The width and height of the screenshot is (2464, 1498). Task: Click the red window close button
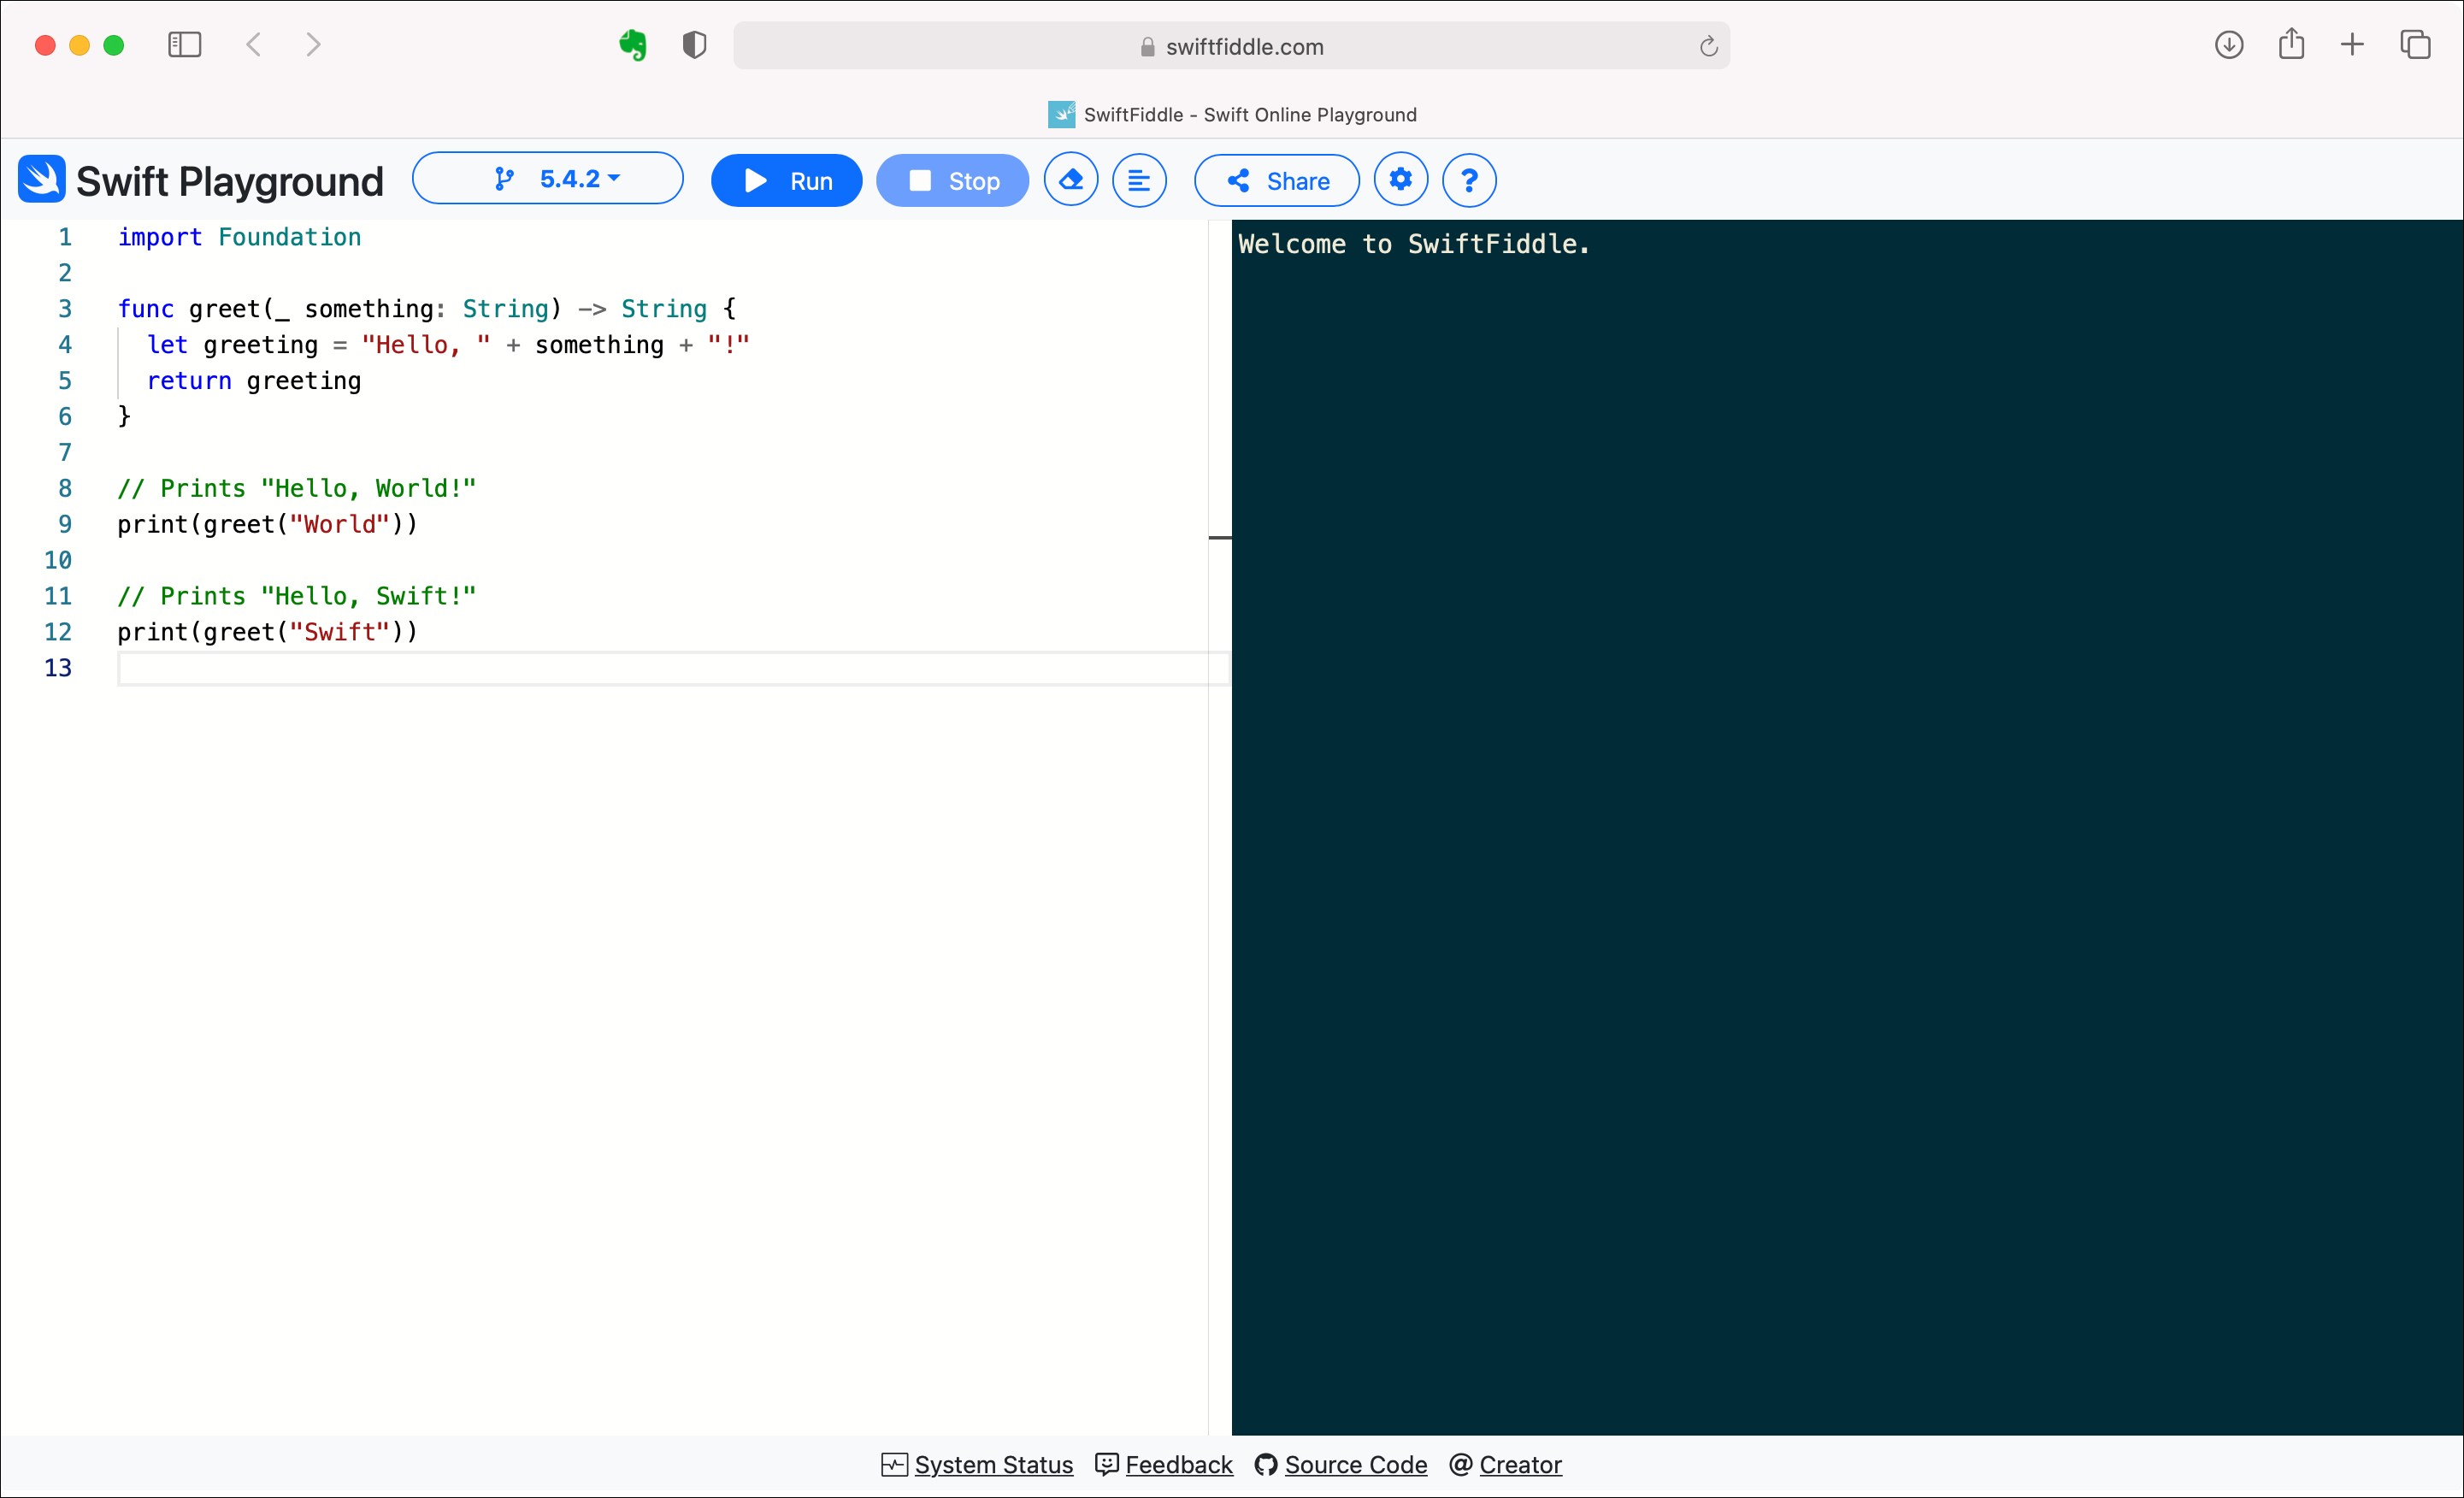pyautogui.click(x=45, y=45)
